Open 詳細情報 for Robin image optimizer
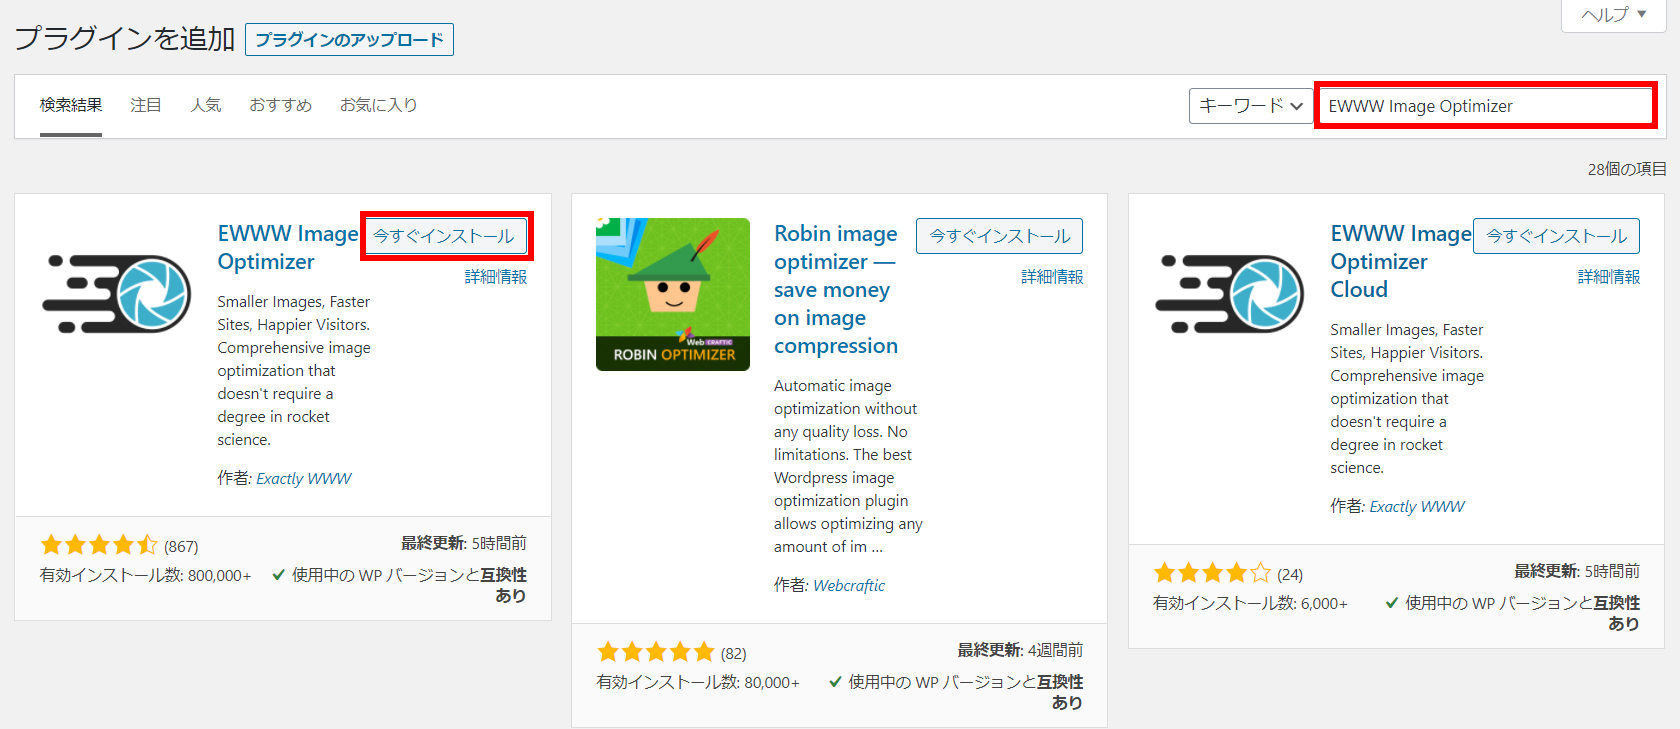The width and height of the screenshot is (1680, 729). [x=1052, y=277]
